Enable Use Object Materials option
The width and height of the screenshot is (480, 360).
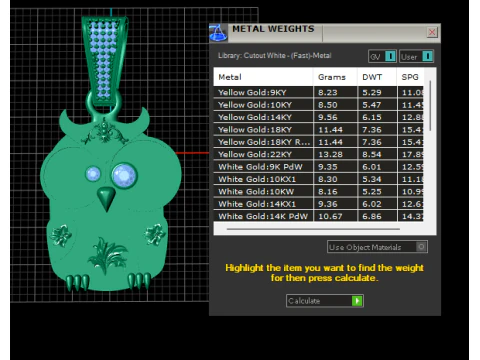tap(377, 247)
